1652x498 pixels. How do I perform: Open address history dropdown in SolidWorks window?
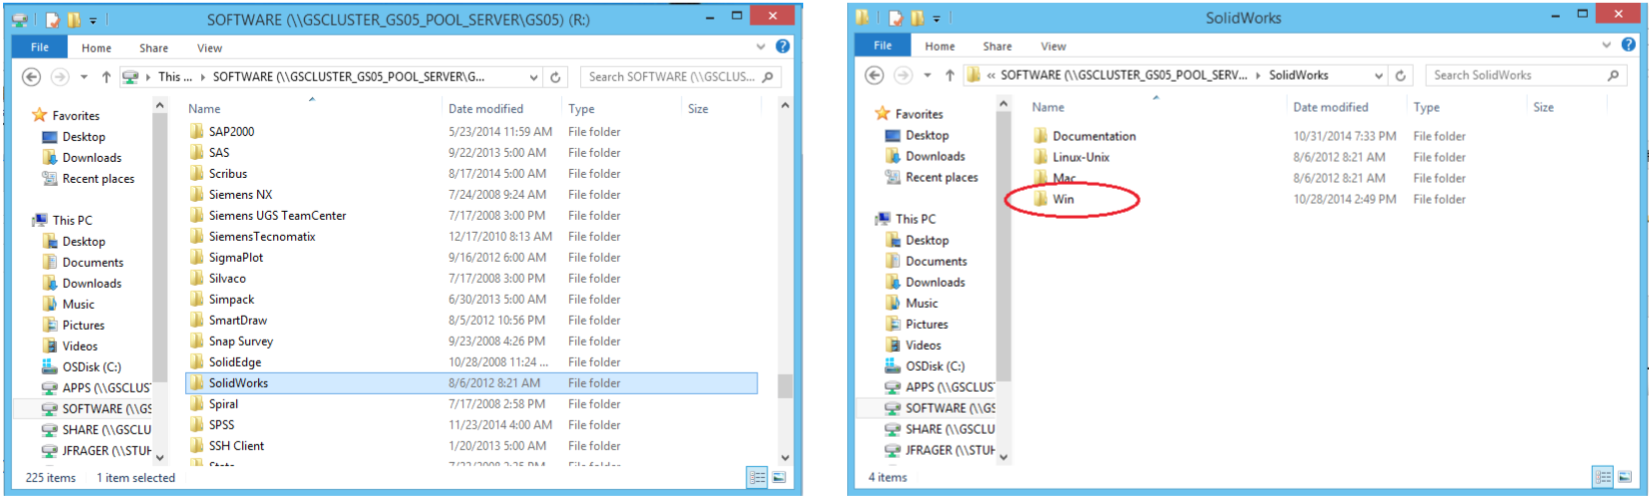pyautogui.click(x=1379, y=76)
